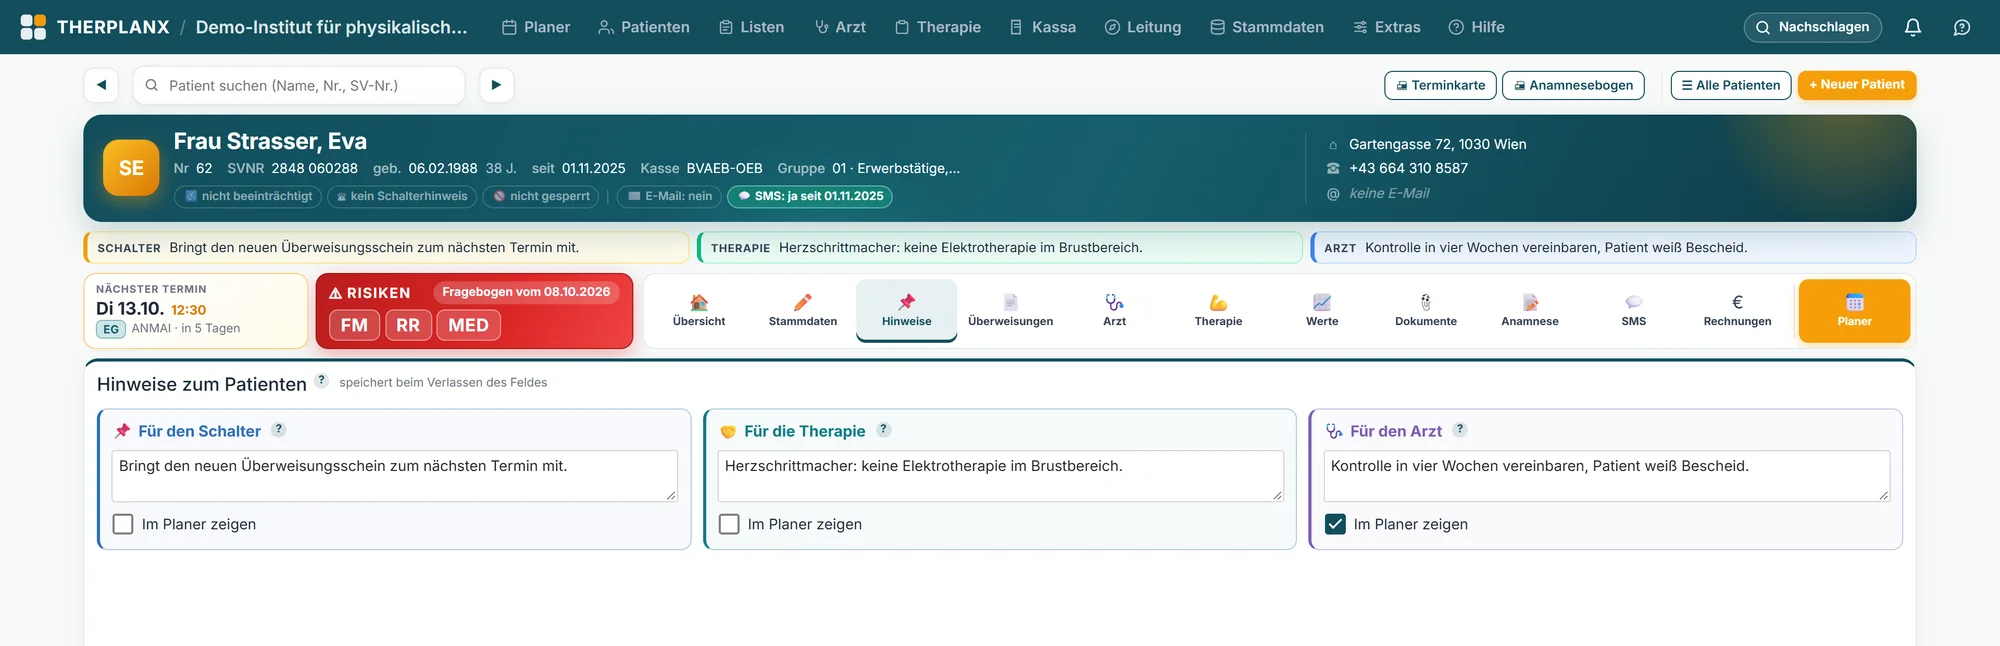2000x646 pixels.
Task: Go to previous patient arrow
Action: pyautogui.click(x=101, y=85)
